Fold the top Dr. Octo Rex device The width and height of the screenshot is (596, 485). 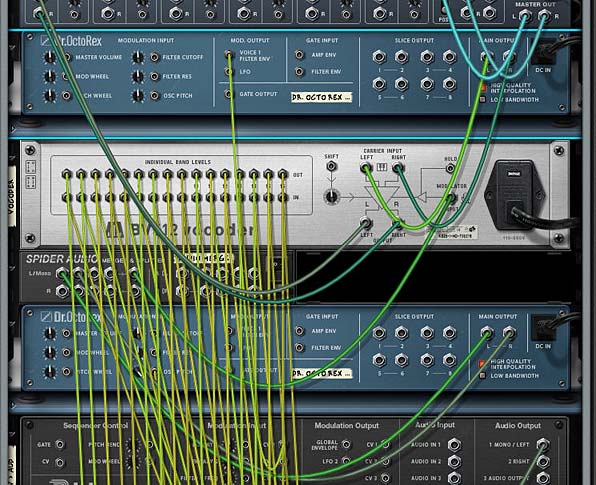(x=13, y=48)
